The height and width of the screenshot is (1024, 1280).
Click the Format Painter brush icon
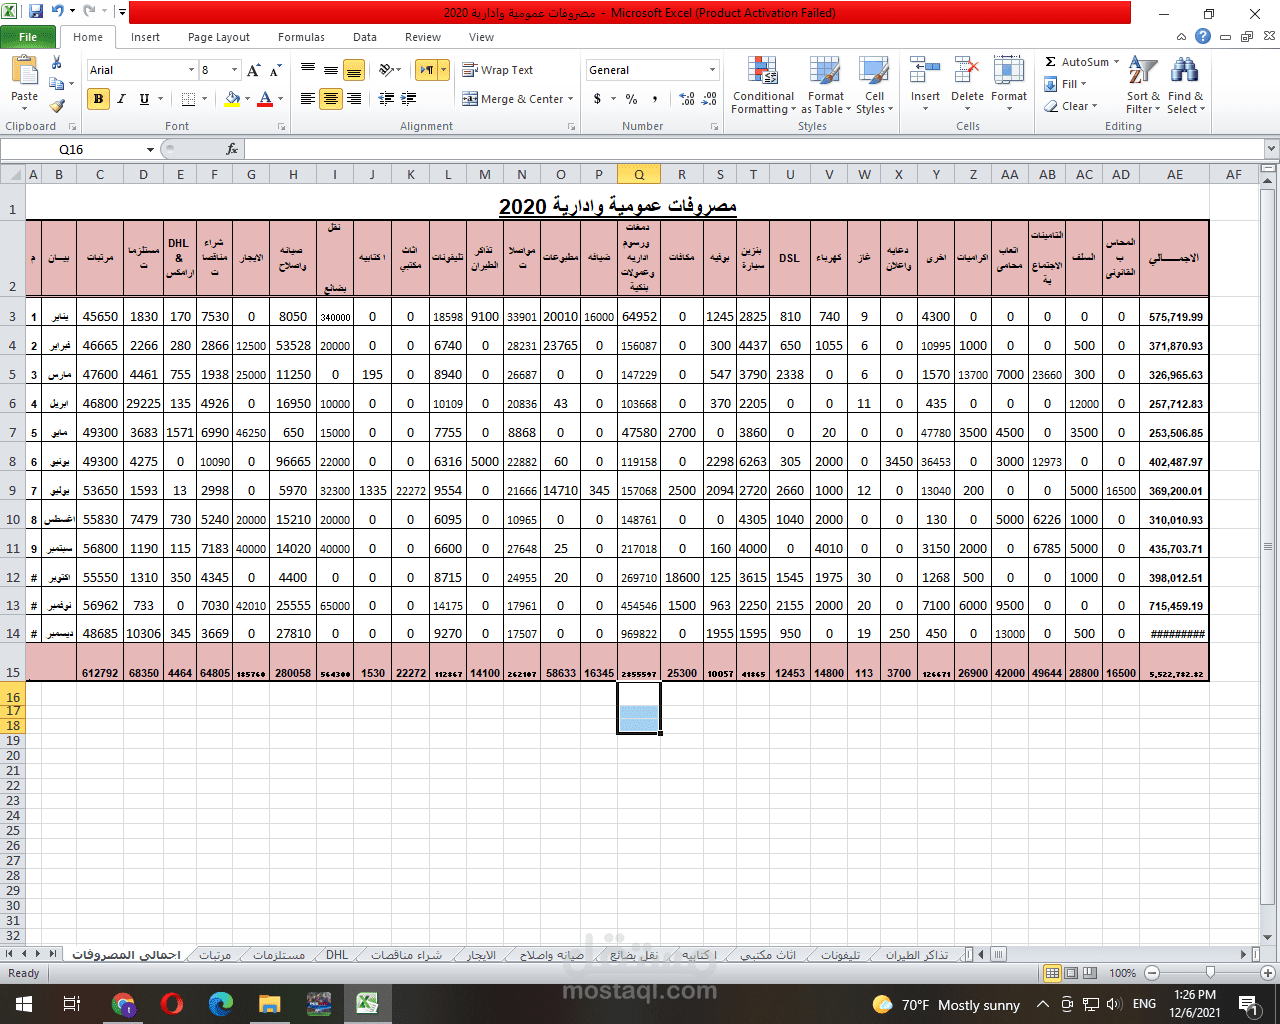[x=57, y=105]
